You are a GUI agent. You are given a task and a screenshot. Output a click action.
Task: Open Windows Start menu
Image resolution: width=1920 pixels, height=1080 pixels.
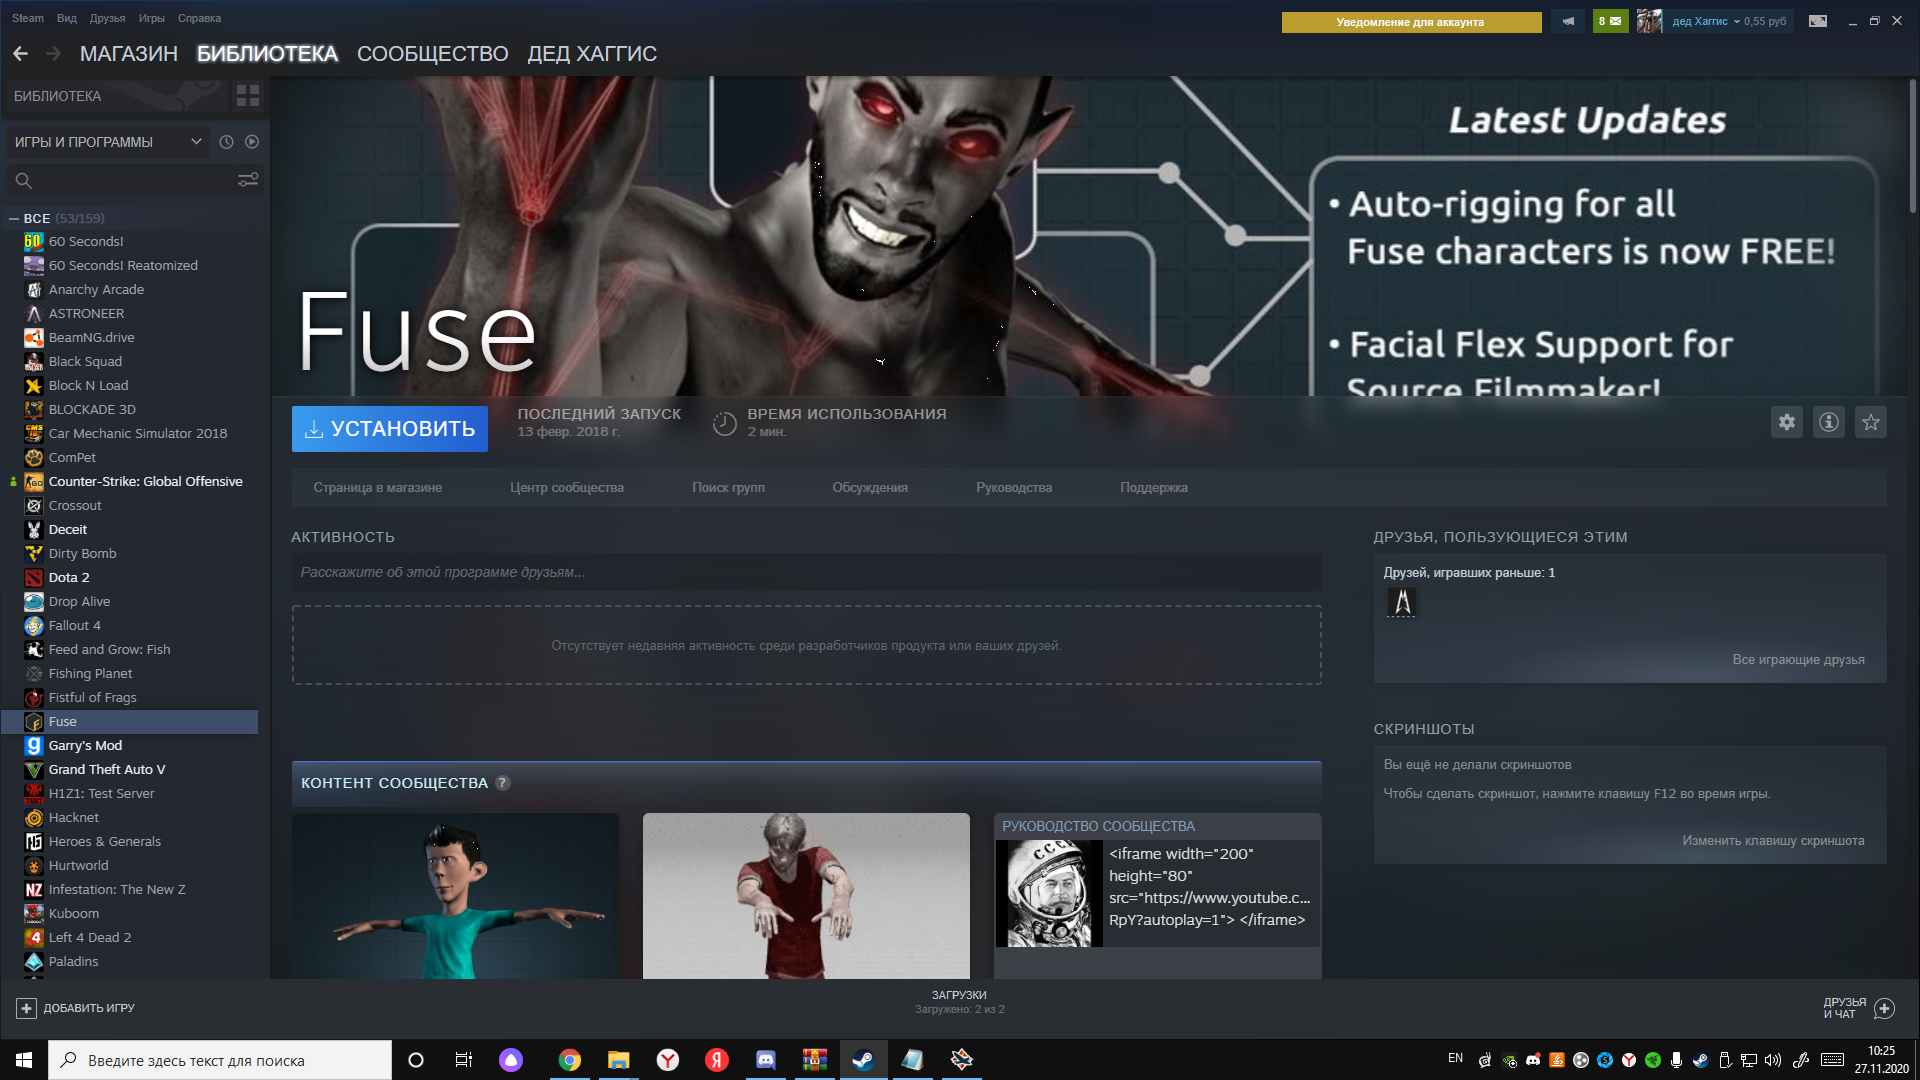point(24,1060)
